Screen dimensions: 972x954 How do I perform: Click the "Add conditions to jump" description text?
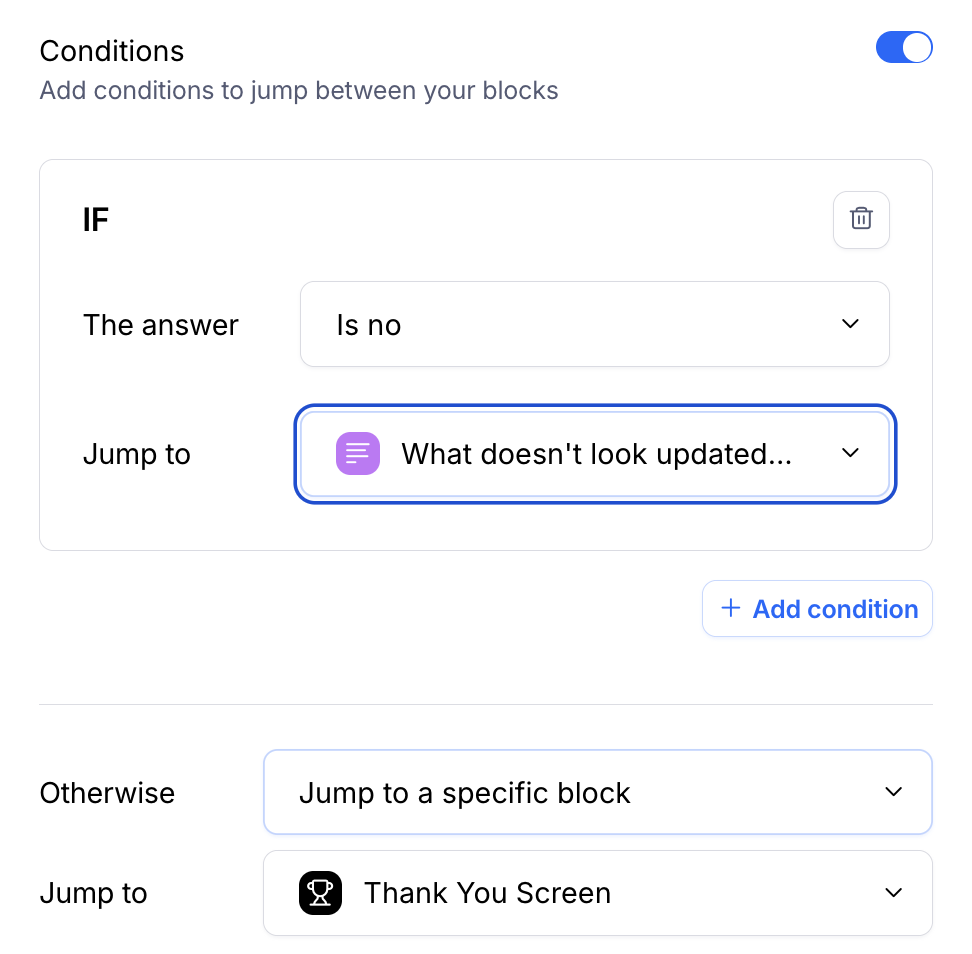(x=299, y=91)
